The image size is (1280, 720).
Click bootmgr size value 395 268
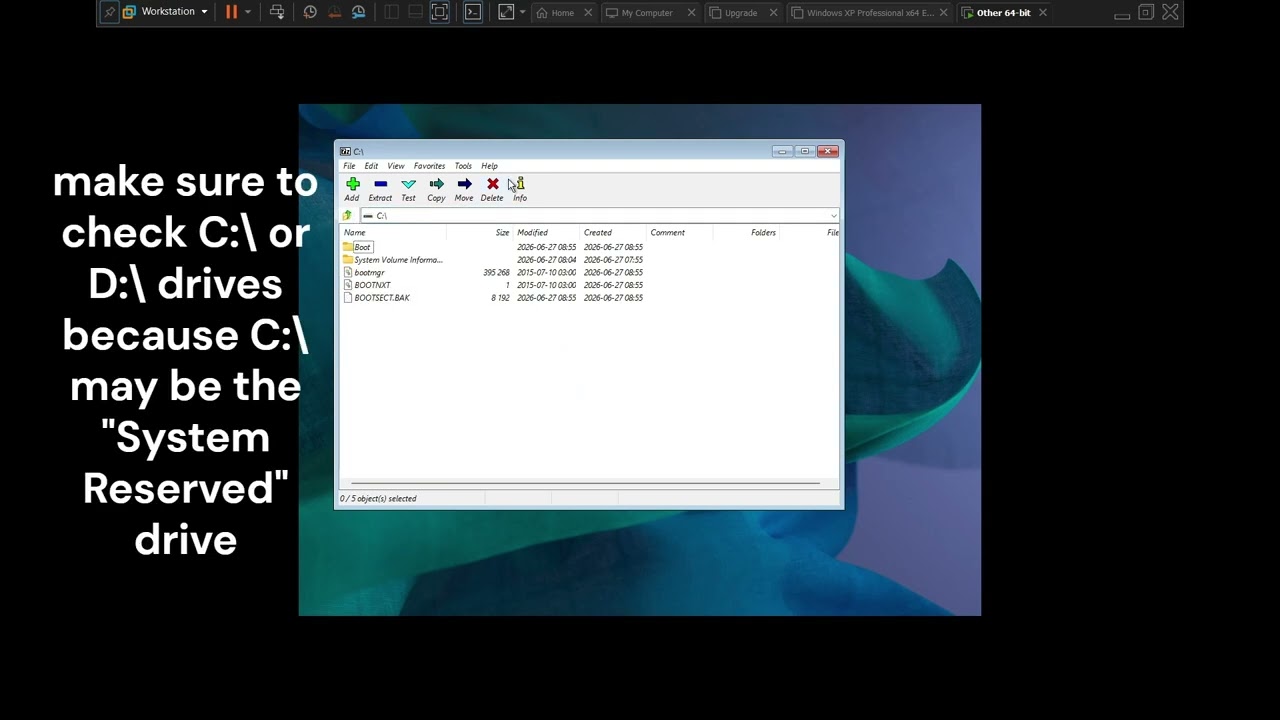pyautogui.click(x=496, y=273)
